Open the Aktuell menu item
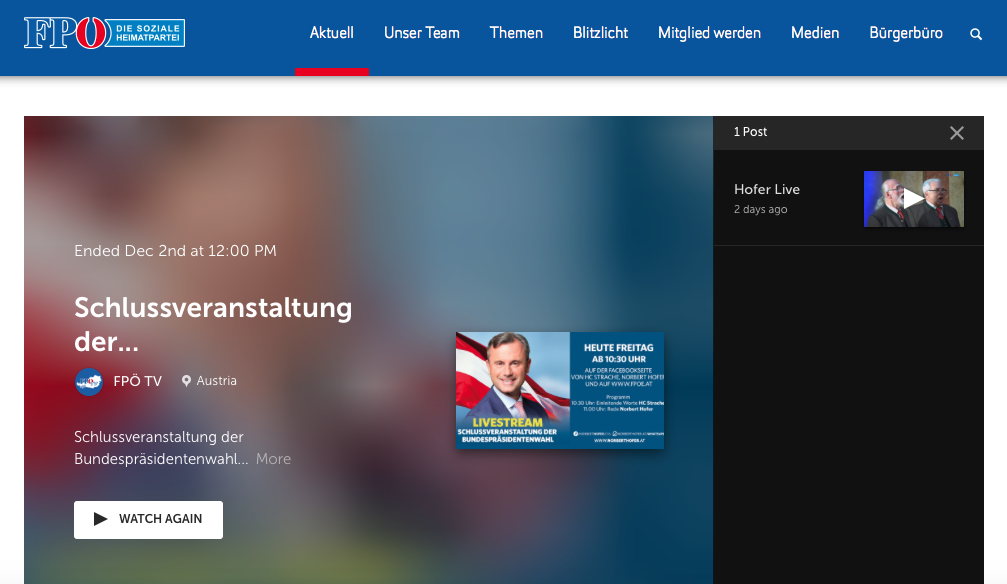Screen dimensions: 1007x584 pos(331,33)
